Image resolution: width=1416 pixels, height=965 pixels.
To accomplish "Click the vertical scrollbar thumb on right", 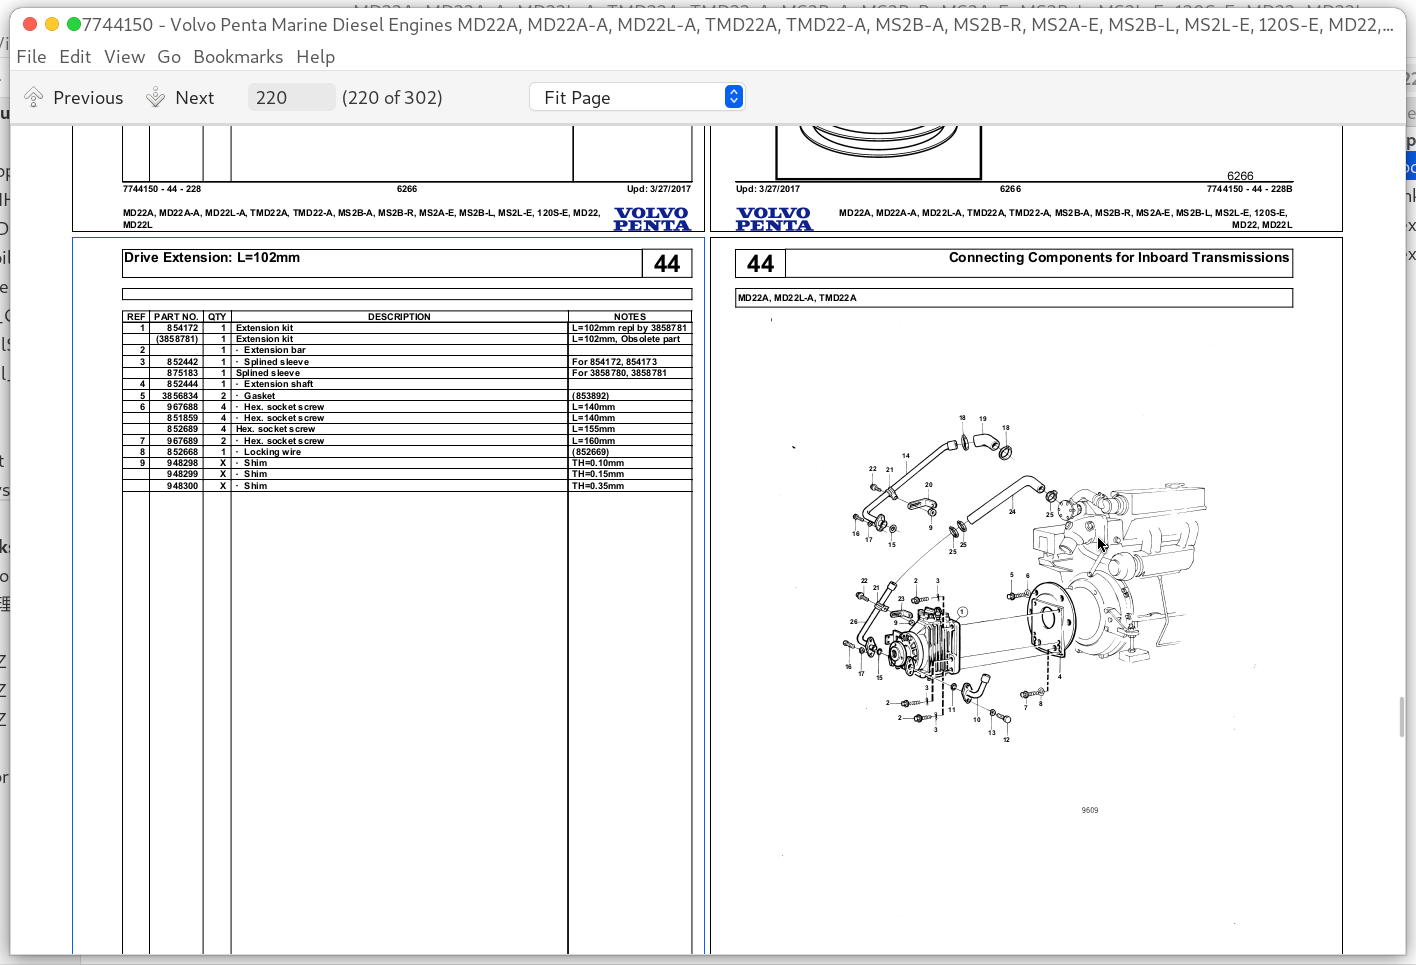I will (1401, 717).
